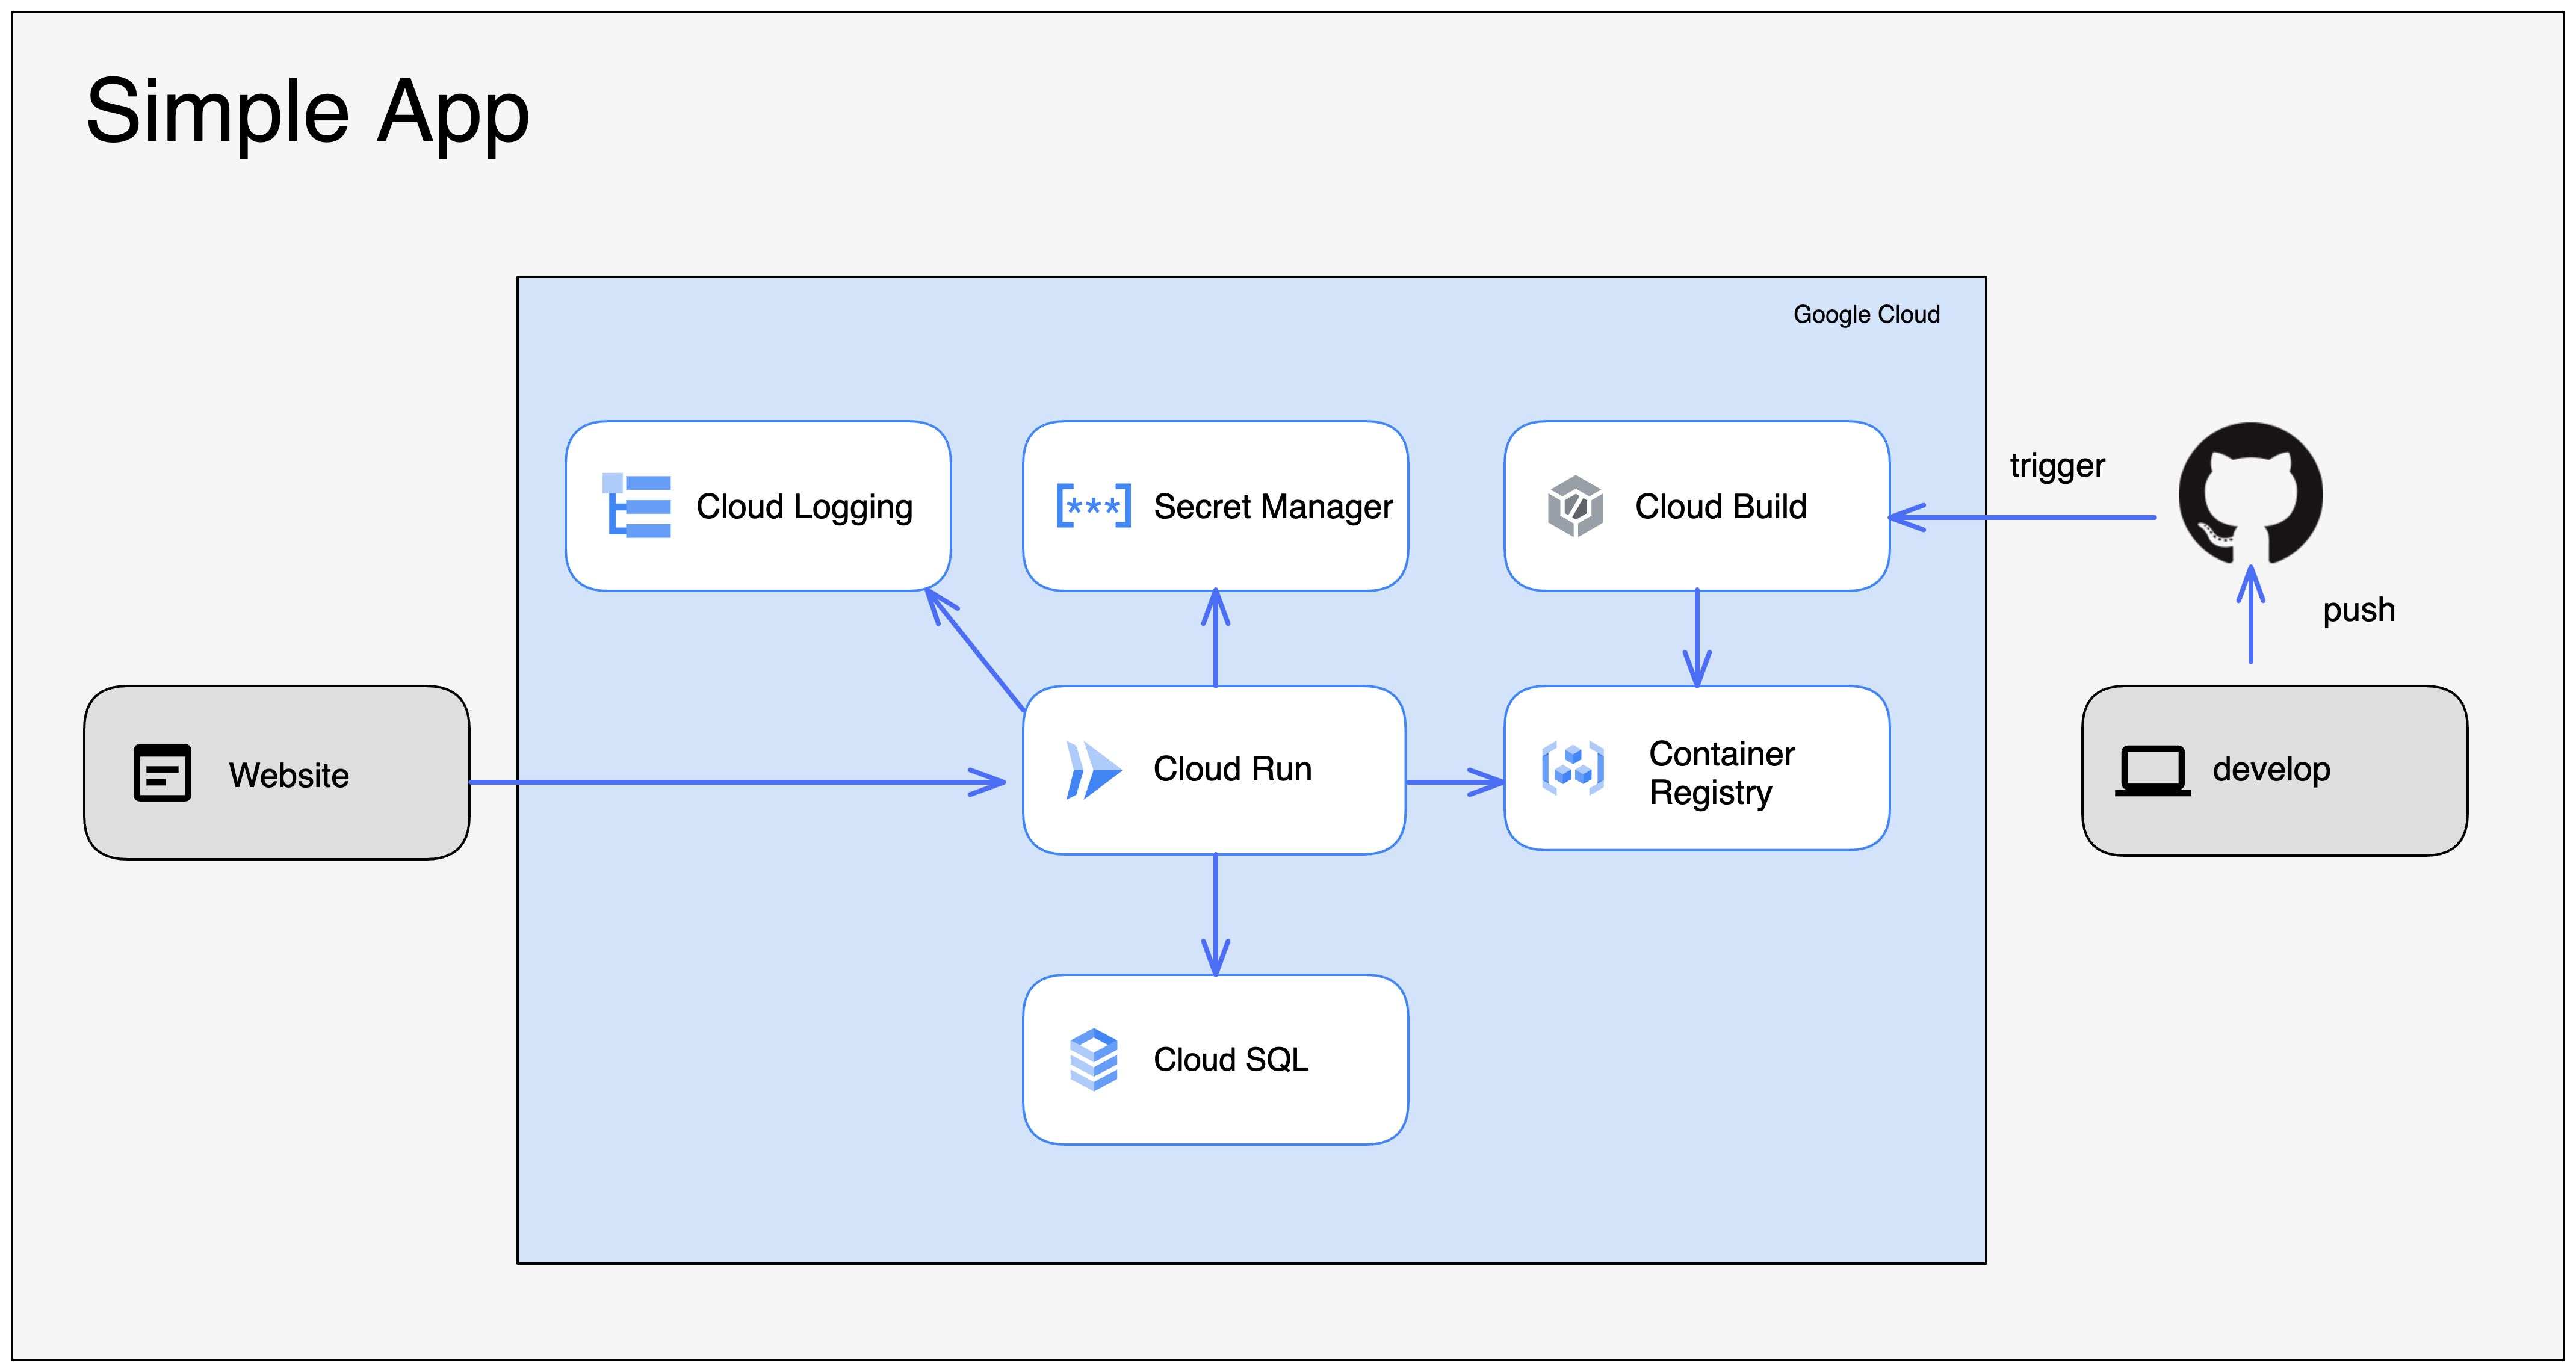Screen dimensions: 2576x1372
Task: Click the Container Registry icon
Action: [x=1573, y=769]
